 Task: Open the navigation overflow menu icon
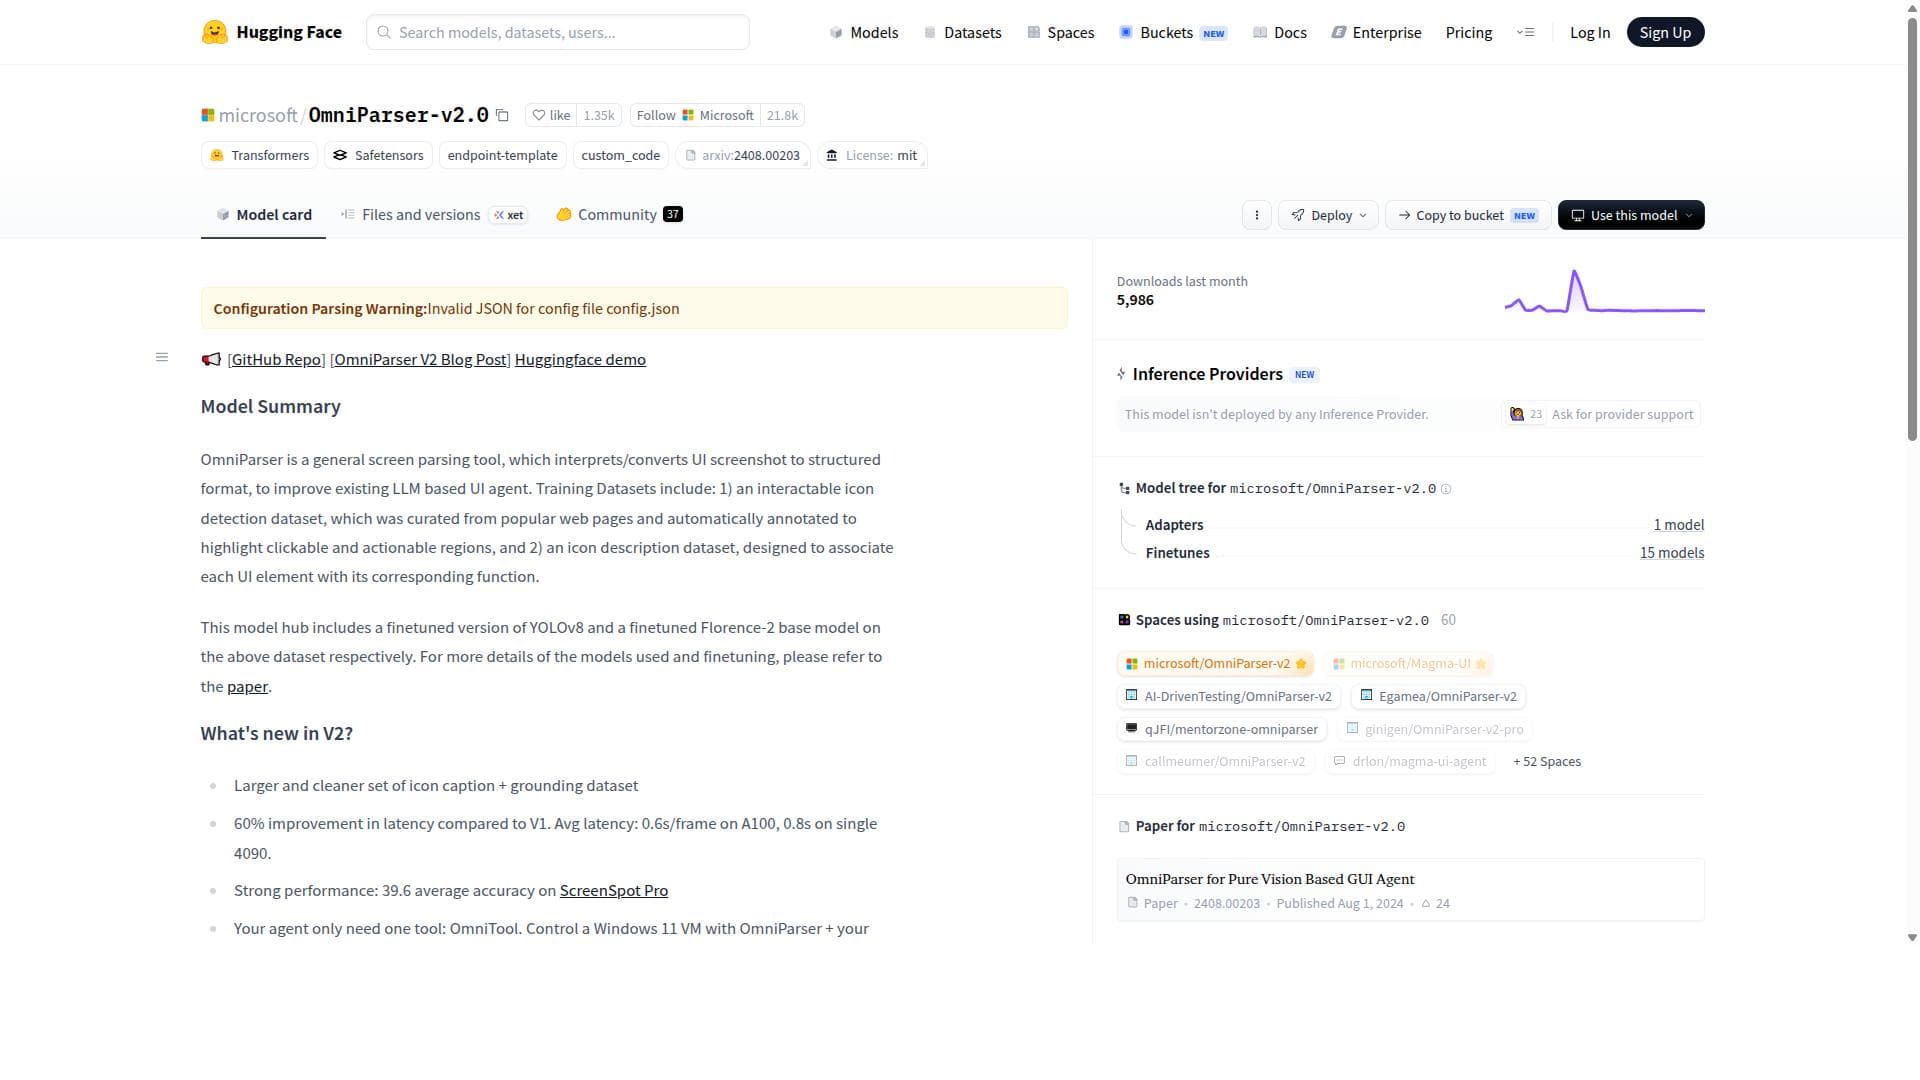[1525, 32]
